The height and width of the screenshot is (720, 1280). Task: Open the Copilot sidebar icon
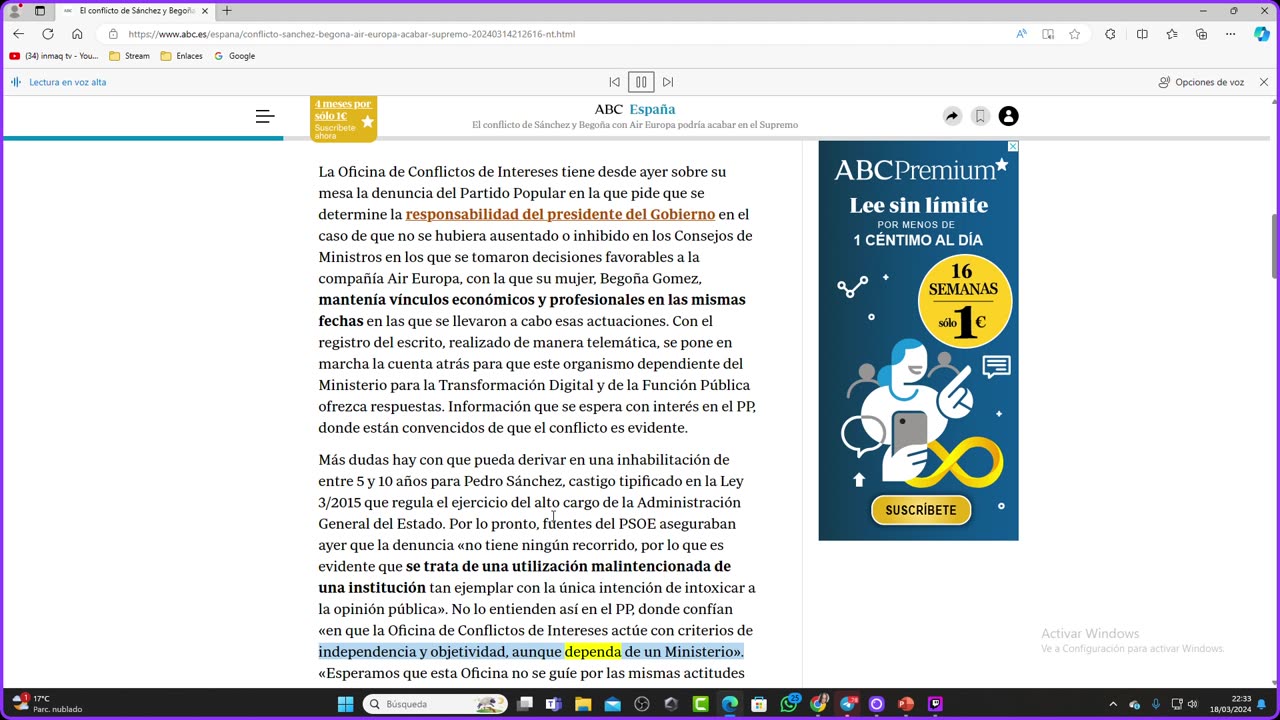pos(1261,34)
